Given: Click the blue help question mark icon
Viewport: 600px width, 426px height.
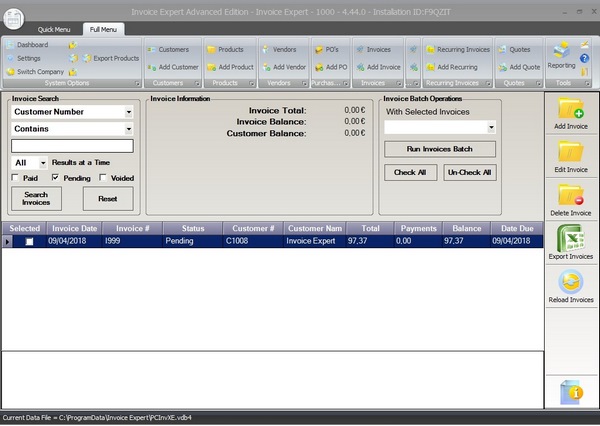Looking at the screenshot, I should point(584,58).
